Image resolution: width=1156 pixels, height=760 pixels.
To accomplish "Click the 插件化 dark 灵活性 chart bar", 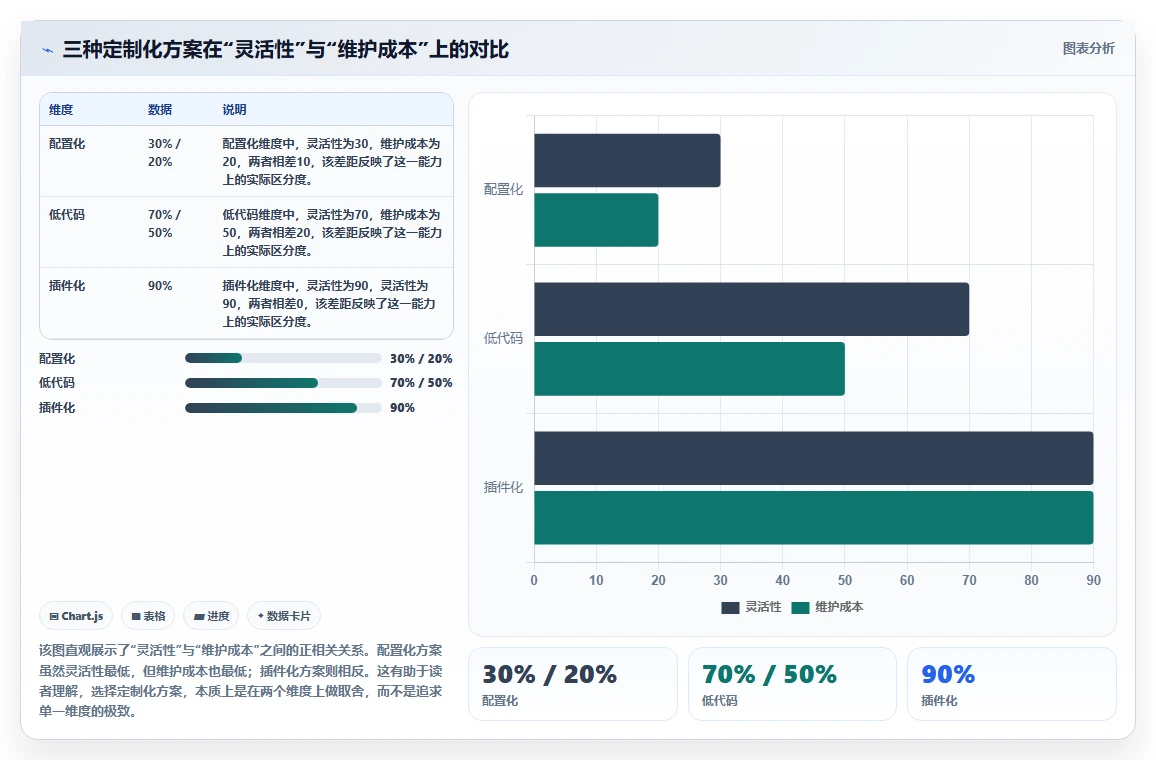I will 814,458.
